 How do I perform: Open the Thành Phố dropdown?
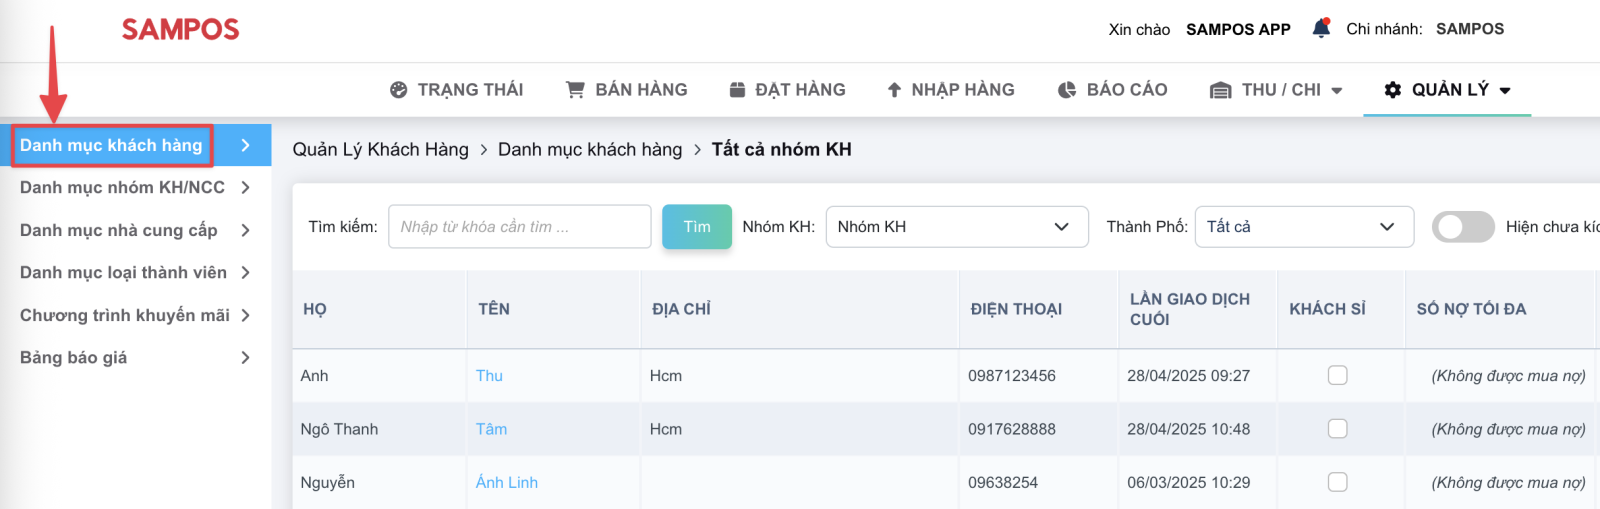[x=1305, y=227]
